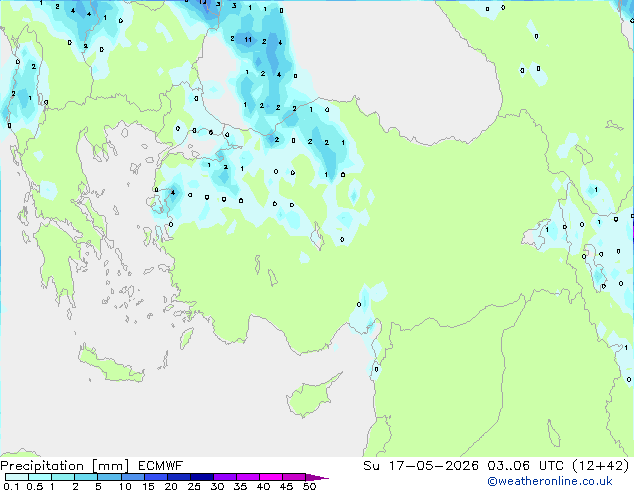This screenshot has width=634, height=490.
Task: Select the 45–50 mm legend color swatch
Action: tap(294, 477)
